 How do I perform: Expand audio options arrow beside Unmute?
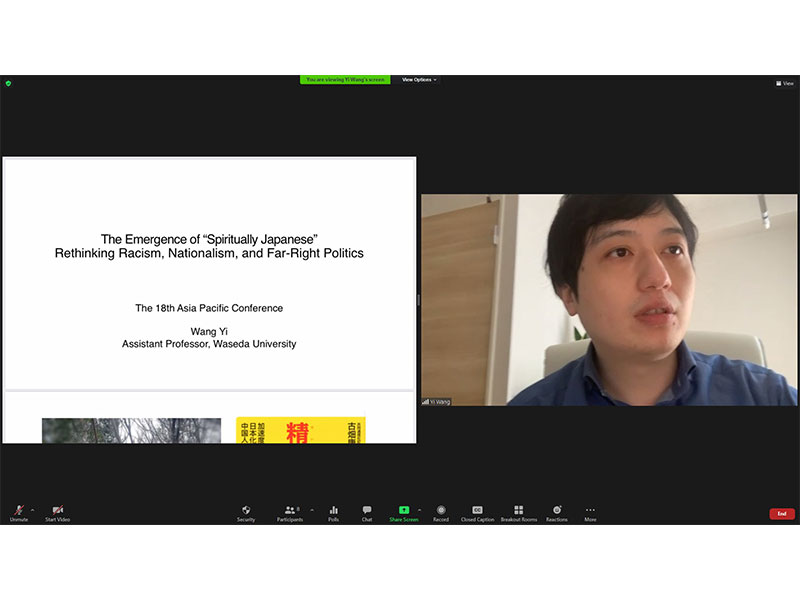33,509
